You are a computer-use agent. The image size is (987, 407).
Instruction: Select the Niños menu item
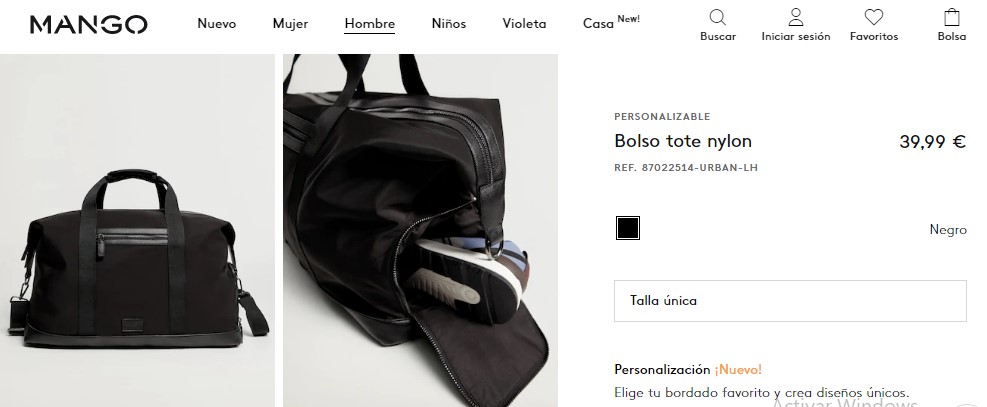tap(449, 24)
